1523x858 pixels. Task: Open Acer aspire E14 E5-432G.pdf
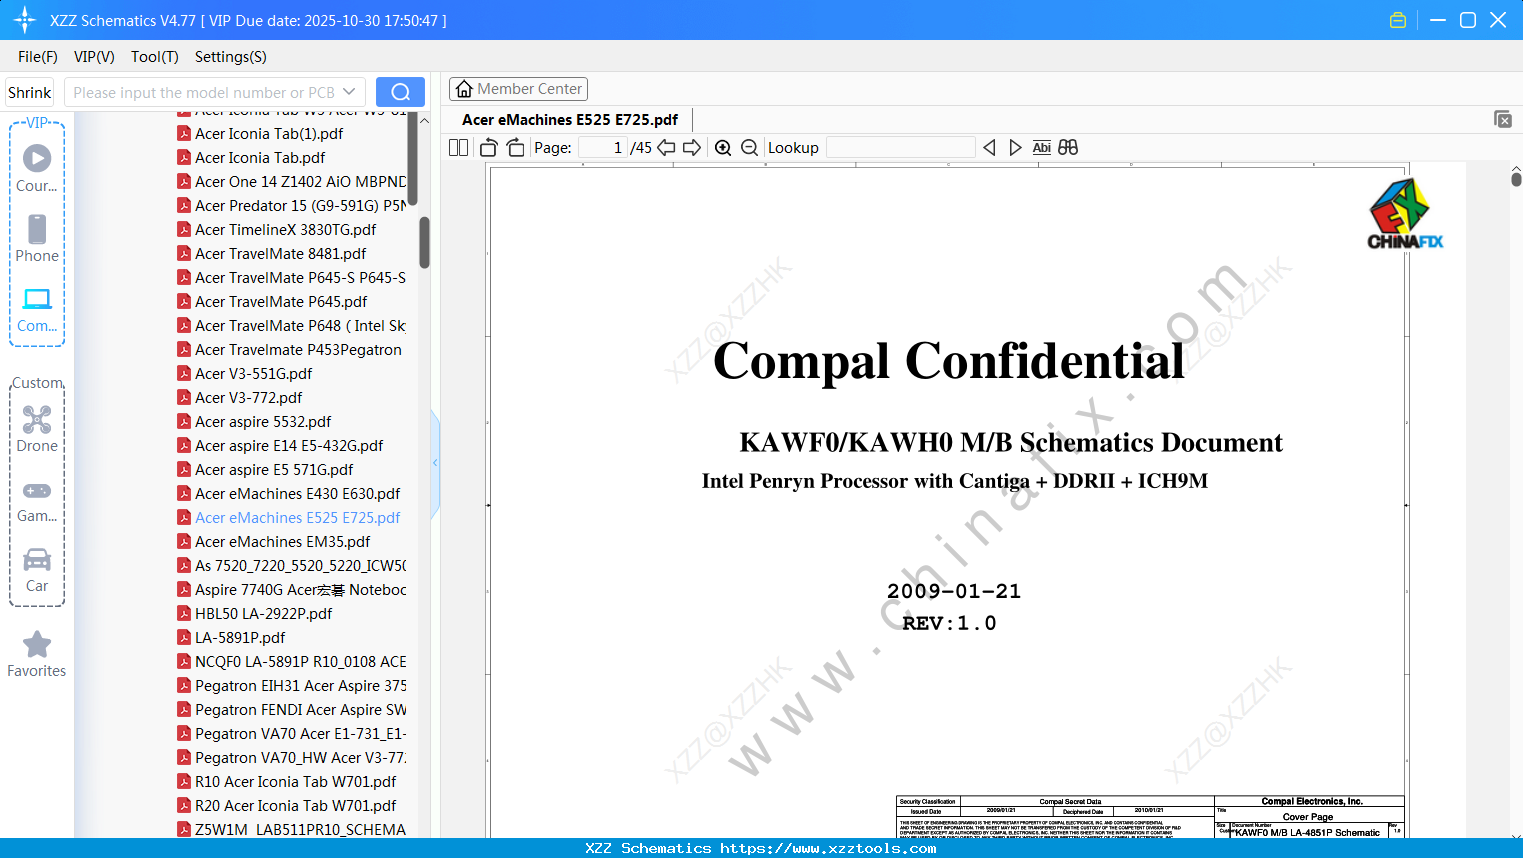[289, 446]
